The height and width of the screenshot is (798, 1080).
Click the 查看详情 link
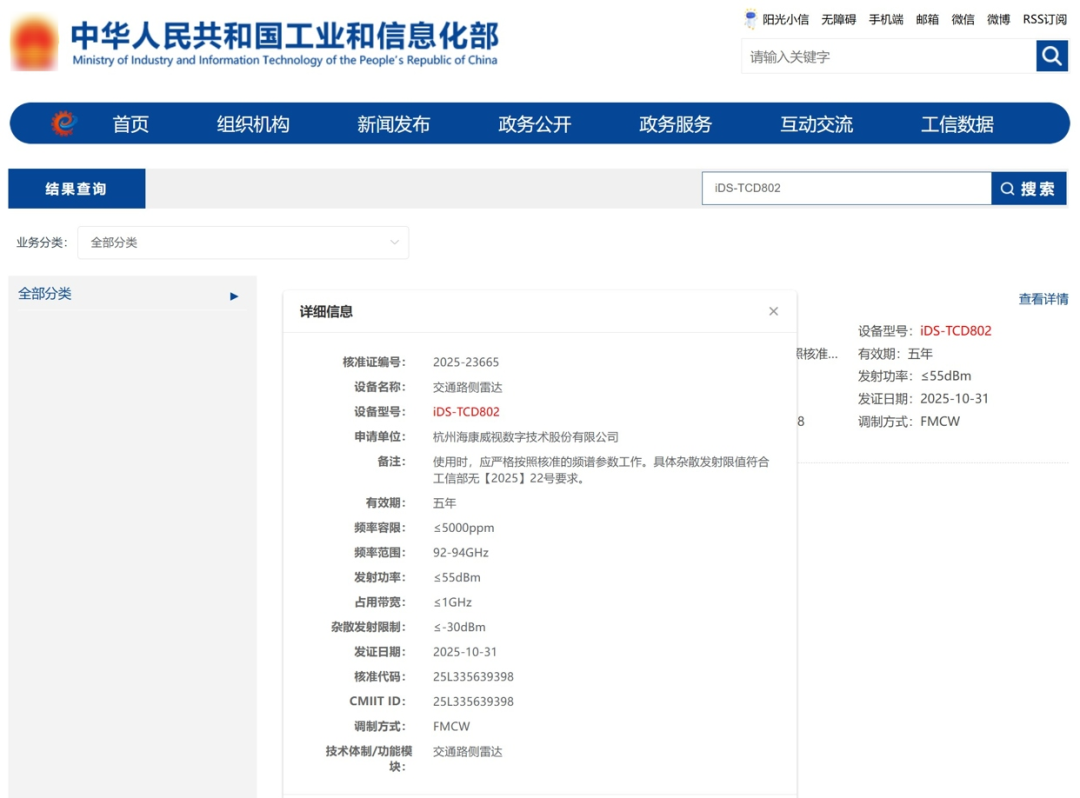coord(1042,299)
